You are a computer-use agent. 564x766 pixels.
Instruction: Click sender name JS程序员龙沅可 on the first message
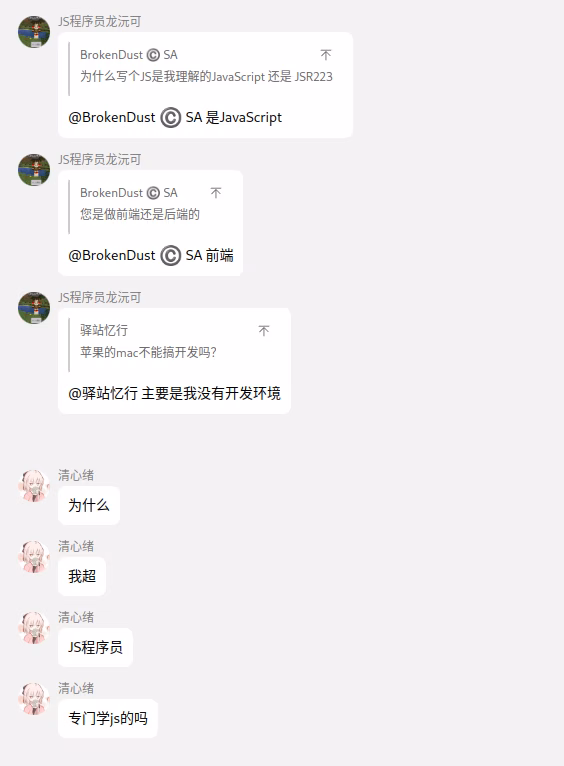(100, 21)
